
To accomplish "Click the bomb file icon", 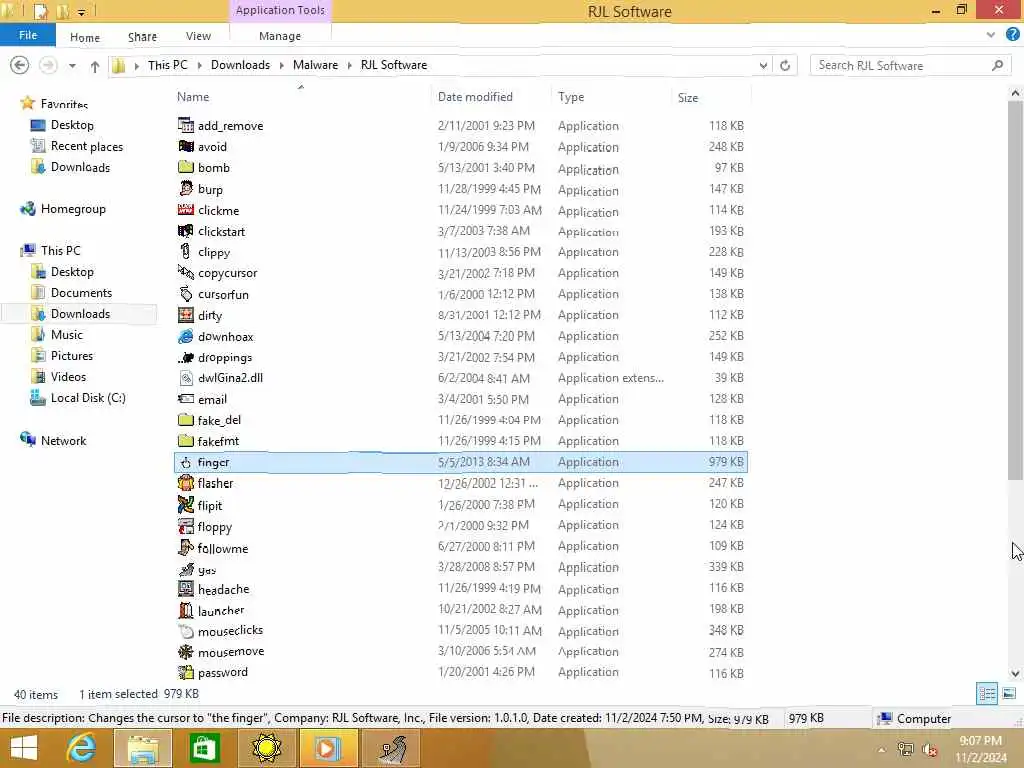I will pyautogui.click(x=186, y=167).
